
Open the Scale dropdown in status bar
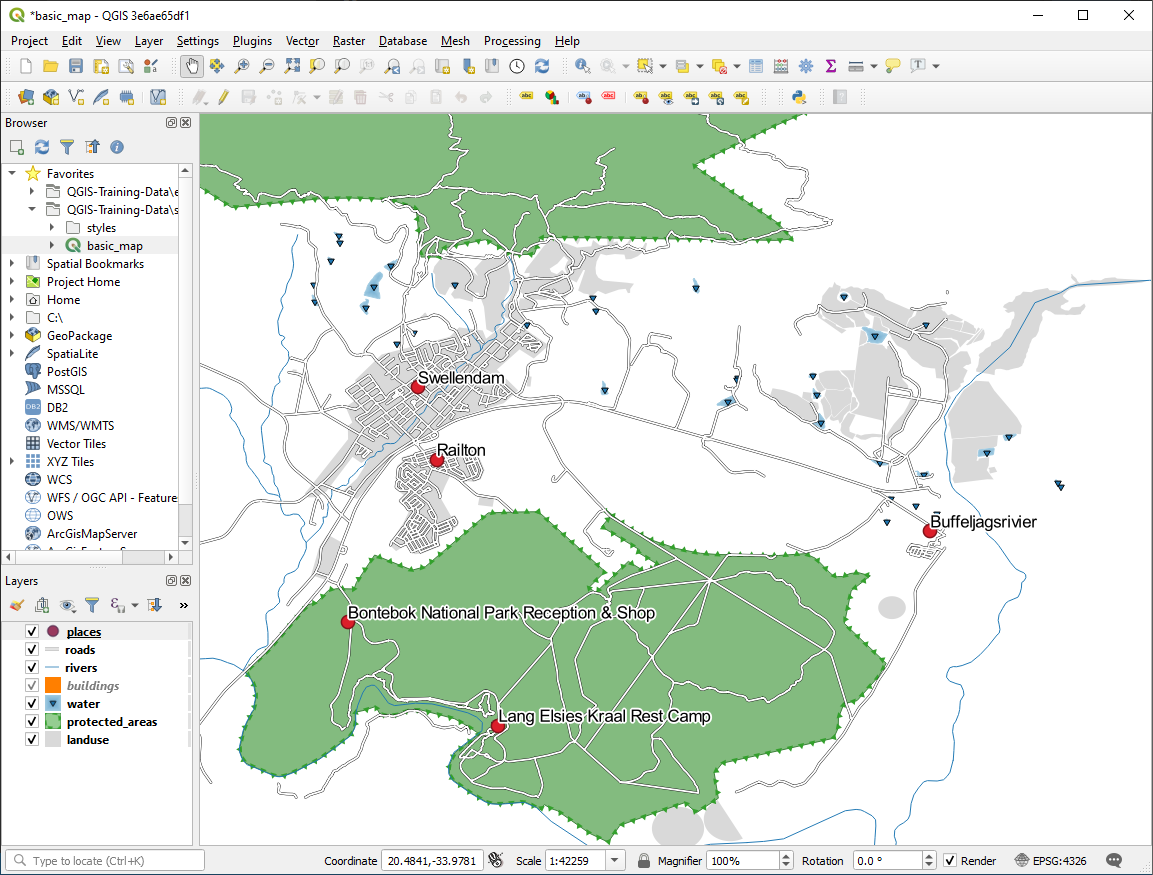(x=615, y=861)
